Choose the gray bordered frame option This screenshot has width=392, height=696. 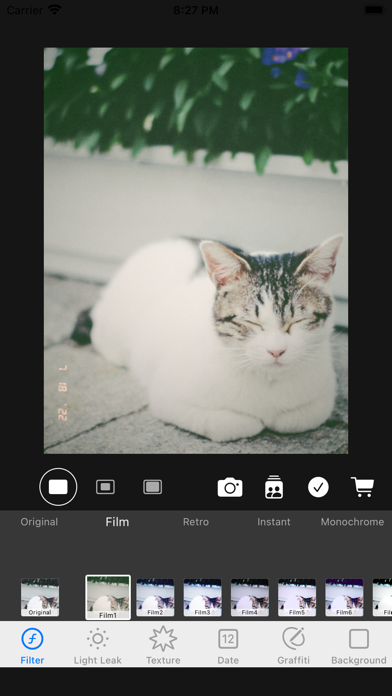[152, 487]
